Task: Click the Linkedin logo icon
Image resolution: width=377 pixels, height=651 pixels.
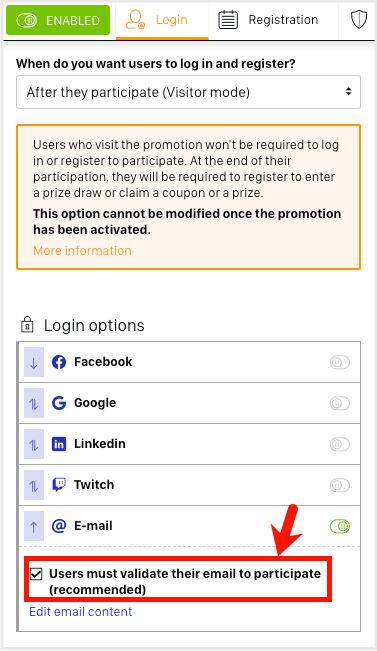Action: point(59,444)
